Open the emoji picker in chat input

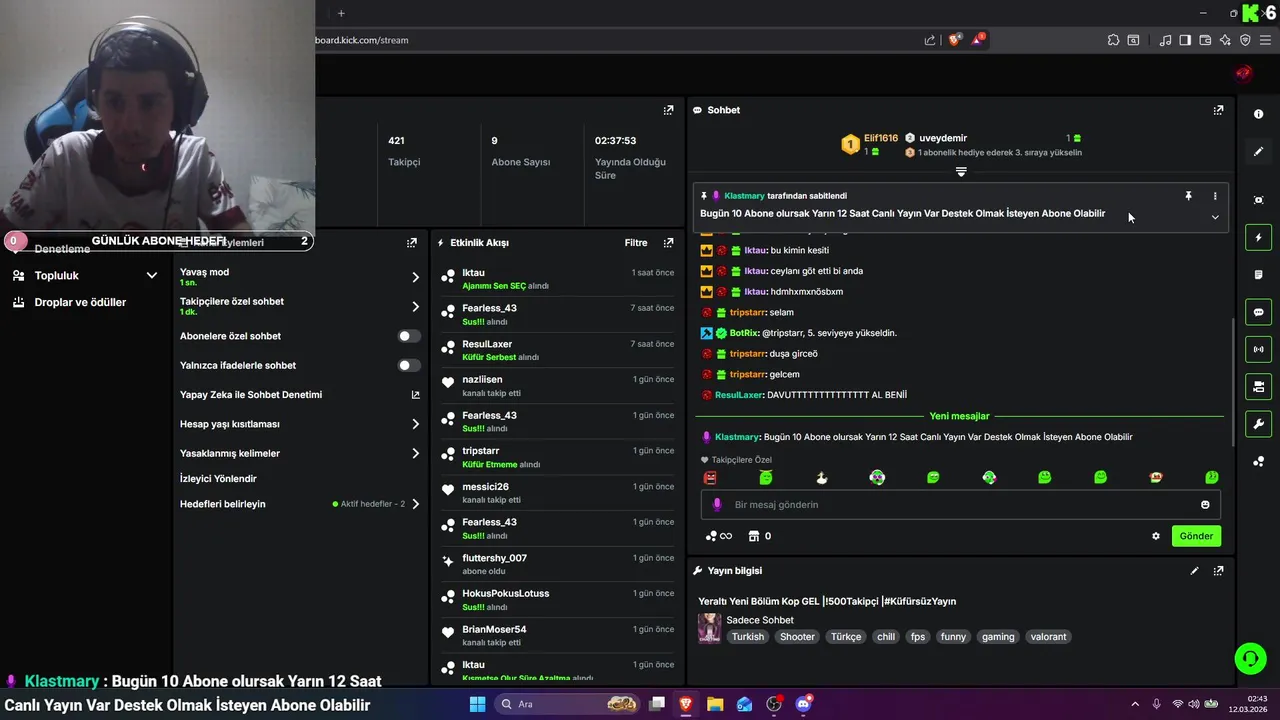[1205, 505]
